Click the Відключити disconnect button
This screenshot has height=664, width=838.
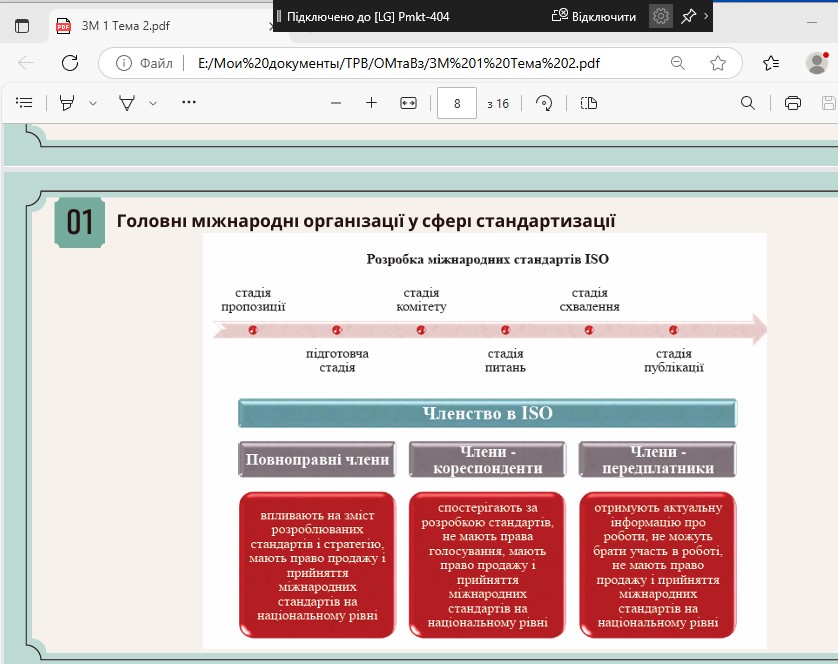pos(593,17)
